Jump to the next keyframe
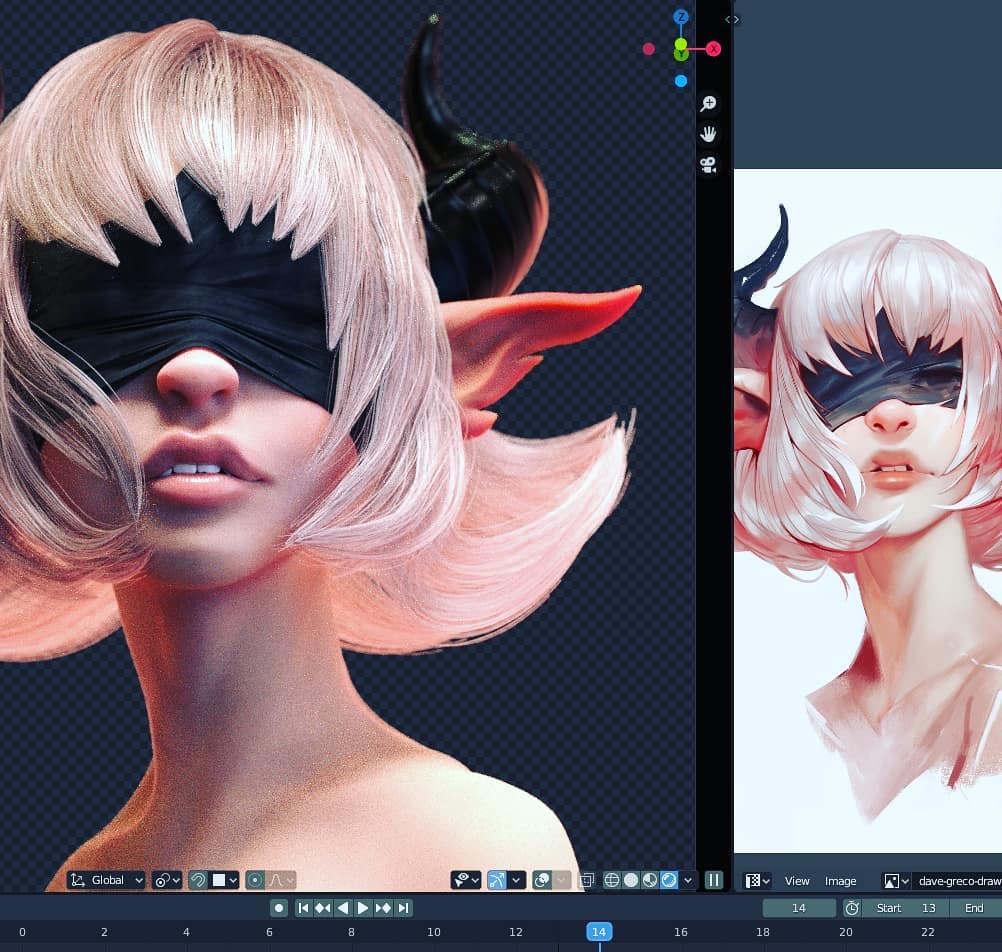This screenshot has width=1002, height=952. 383,908
